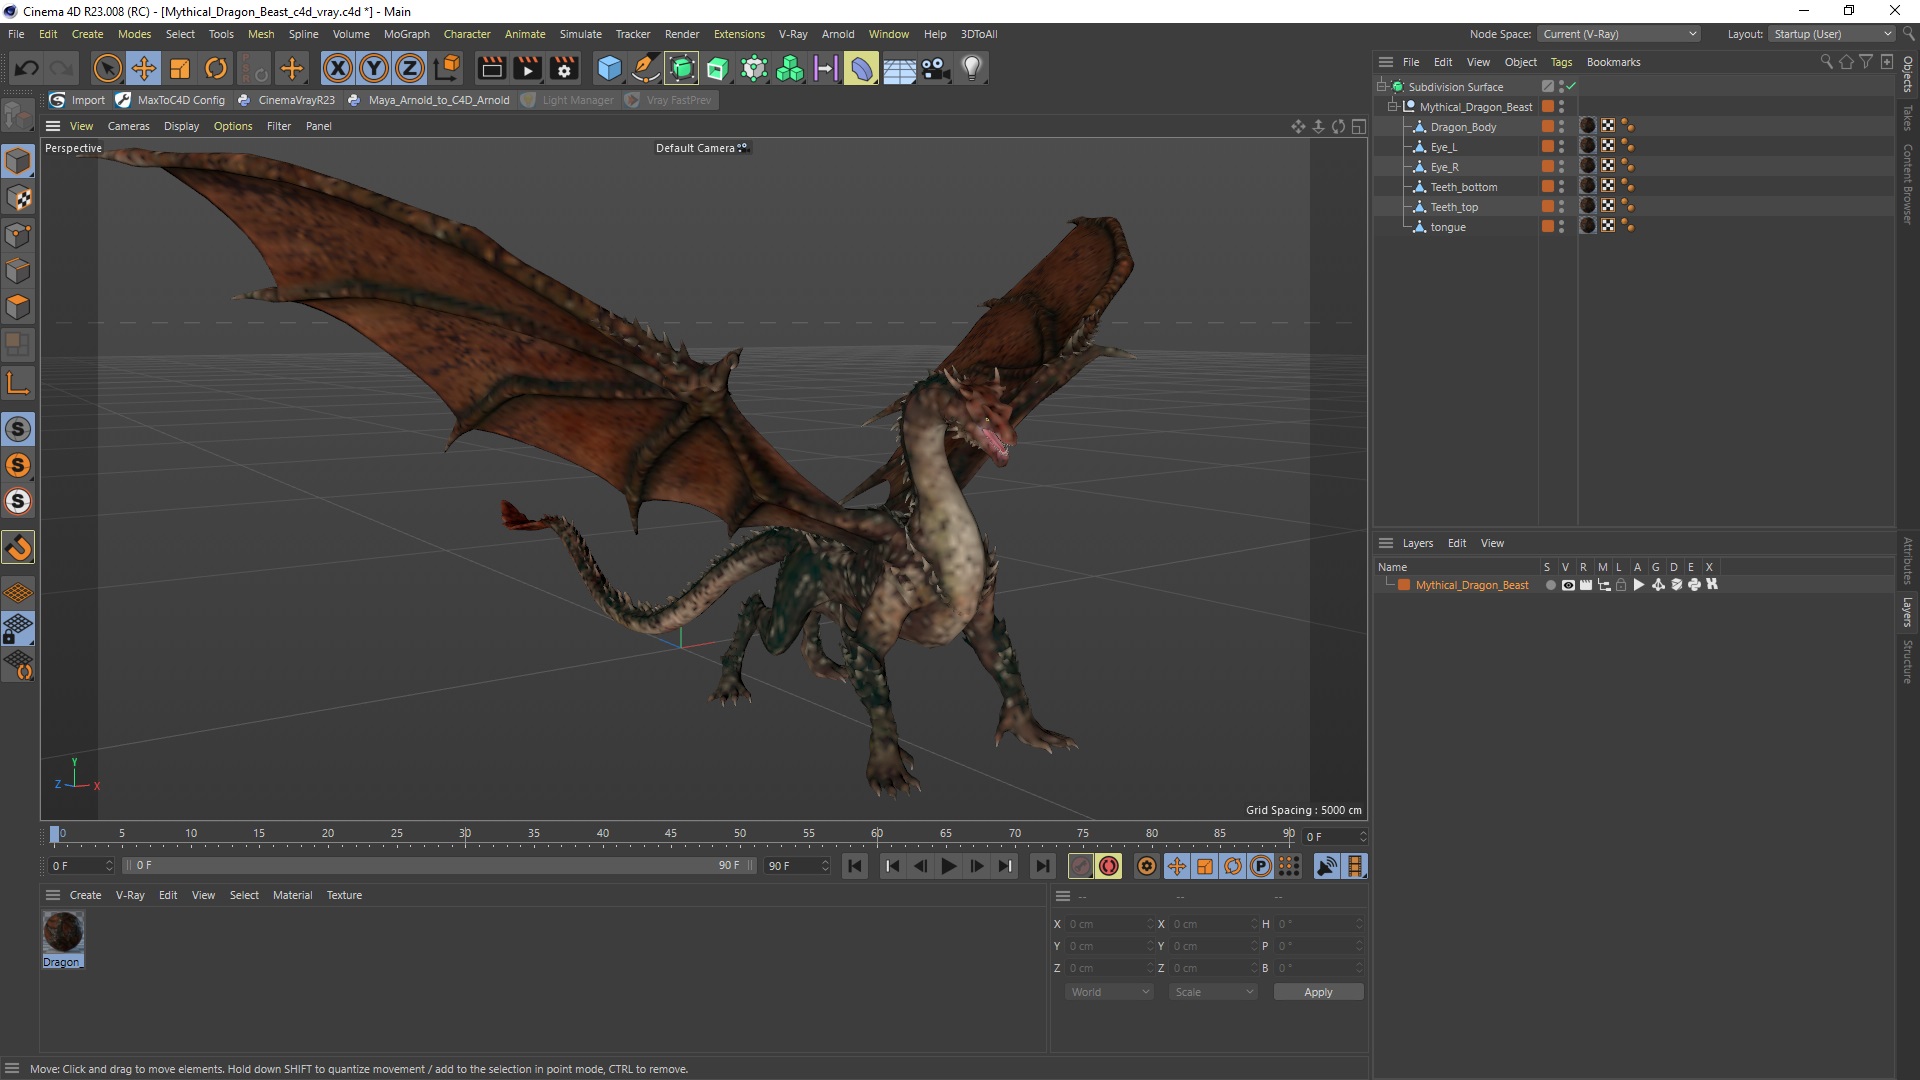Open the viewport hamburger menu

(x=53, y=126)
